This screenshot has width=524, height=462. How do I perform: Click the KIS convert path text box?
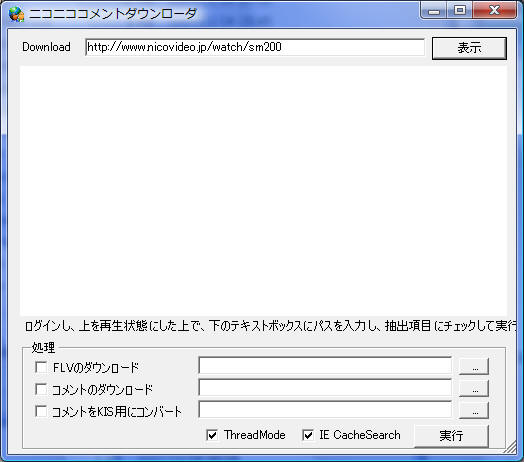coord(325,409)
